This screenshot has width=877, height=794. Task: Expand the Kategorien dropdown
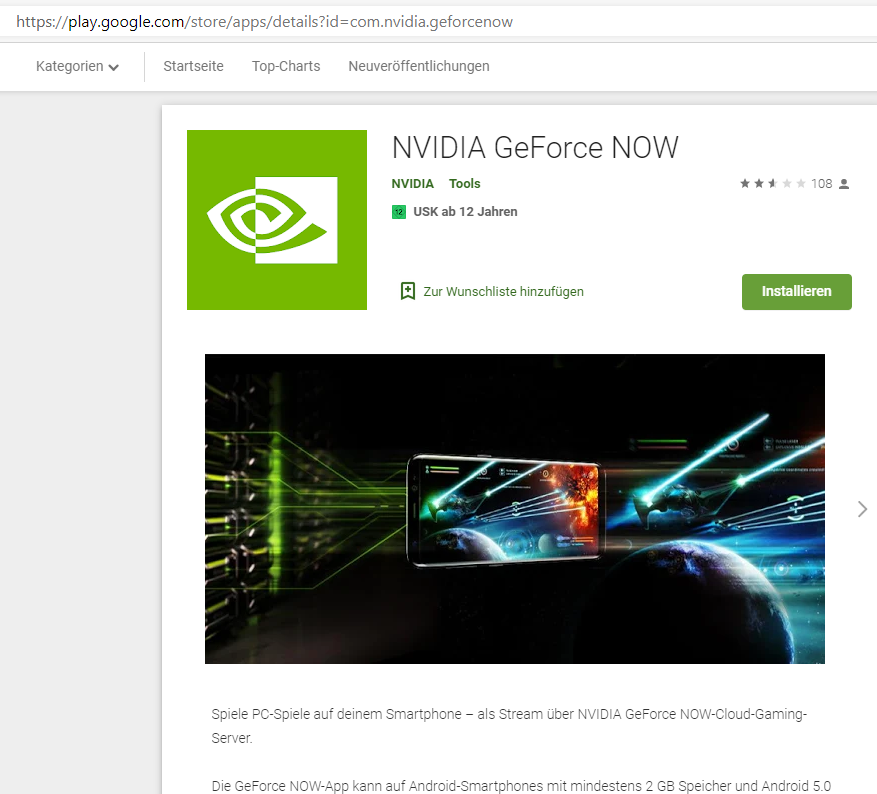click(77, 67)
